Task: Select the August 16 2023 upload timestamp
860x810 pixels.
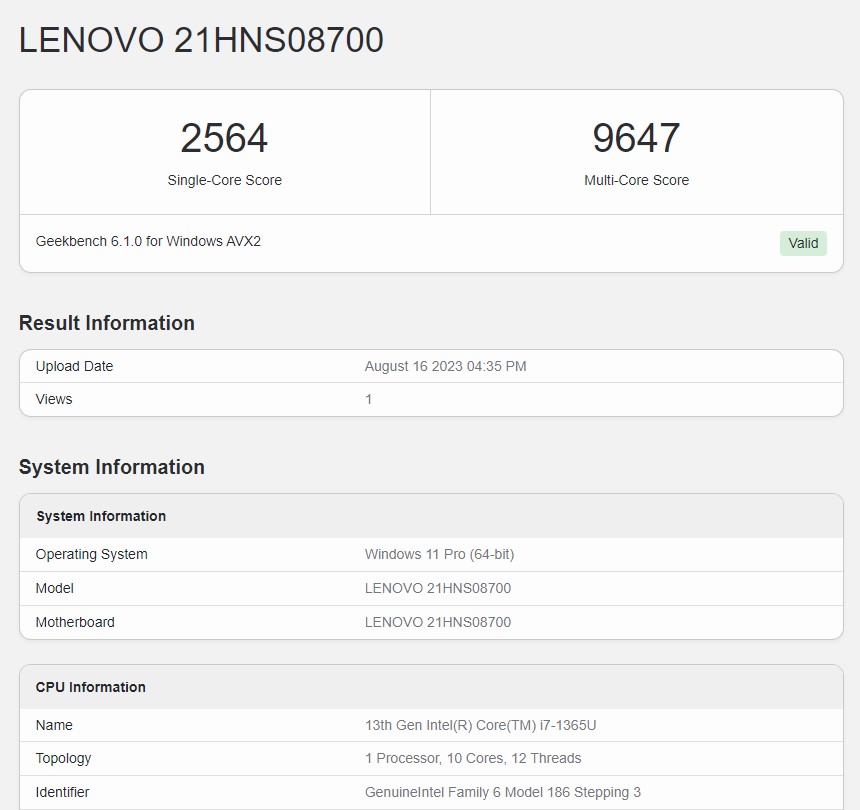Action: tap(445, 366)
